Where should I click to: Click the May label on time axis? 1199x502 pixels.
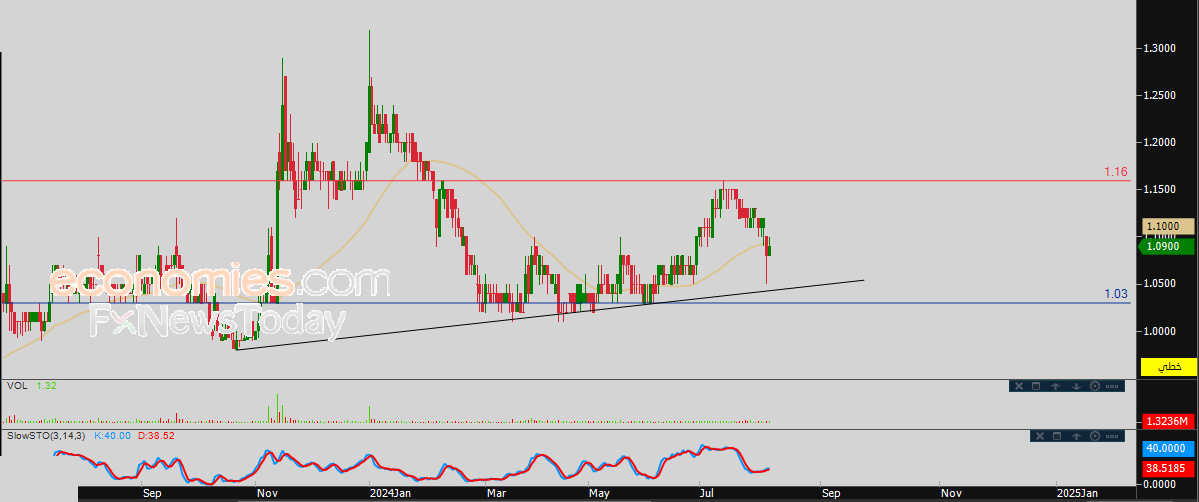[x=599, y=494]
